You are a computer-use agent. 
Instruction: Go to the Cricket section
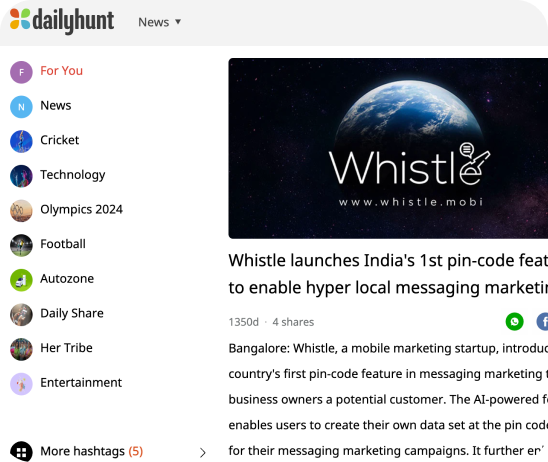click(59, 140)
